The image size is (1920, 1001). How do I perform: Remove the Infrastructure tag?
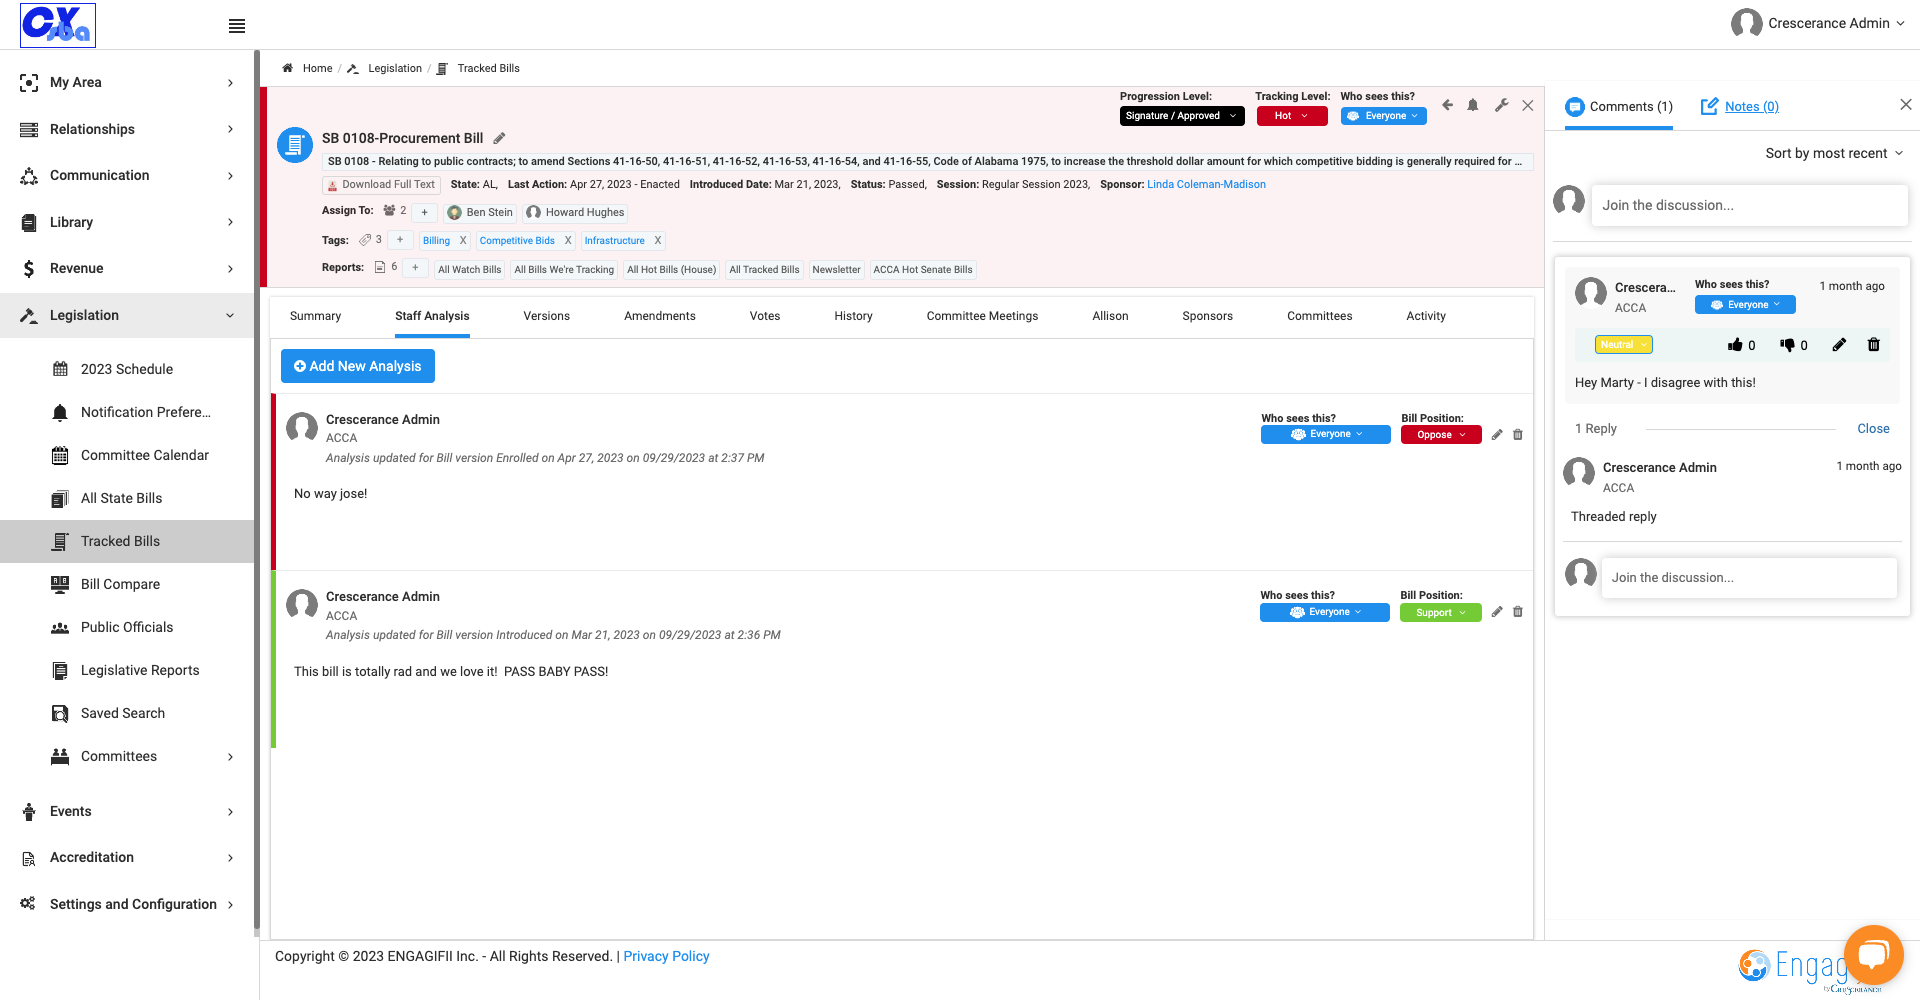click(658, 241)
